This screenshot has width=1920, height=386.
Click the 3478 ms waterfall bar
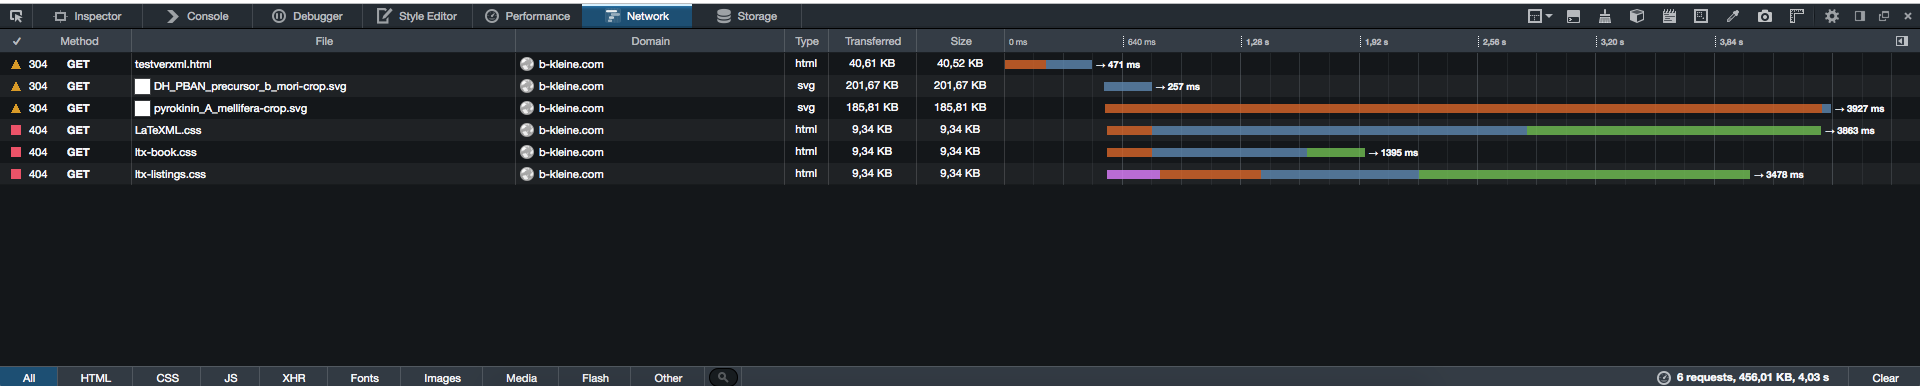[x=1428, y=174]
